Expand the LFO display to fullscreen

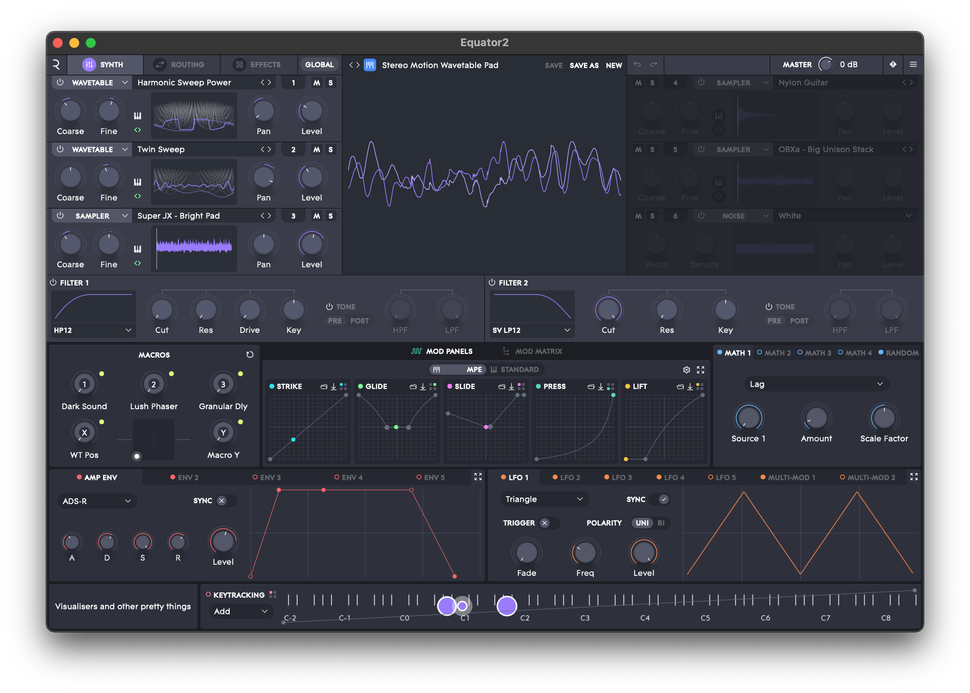(914, 476)
